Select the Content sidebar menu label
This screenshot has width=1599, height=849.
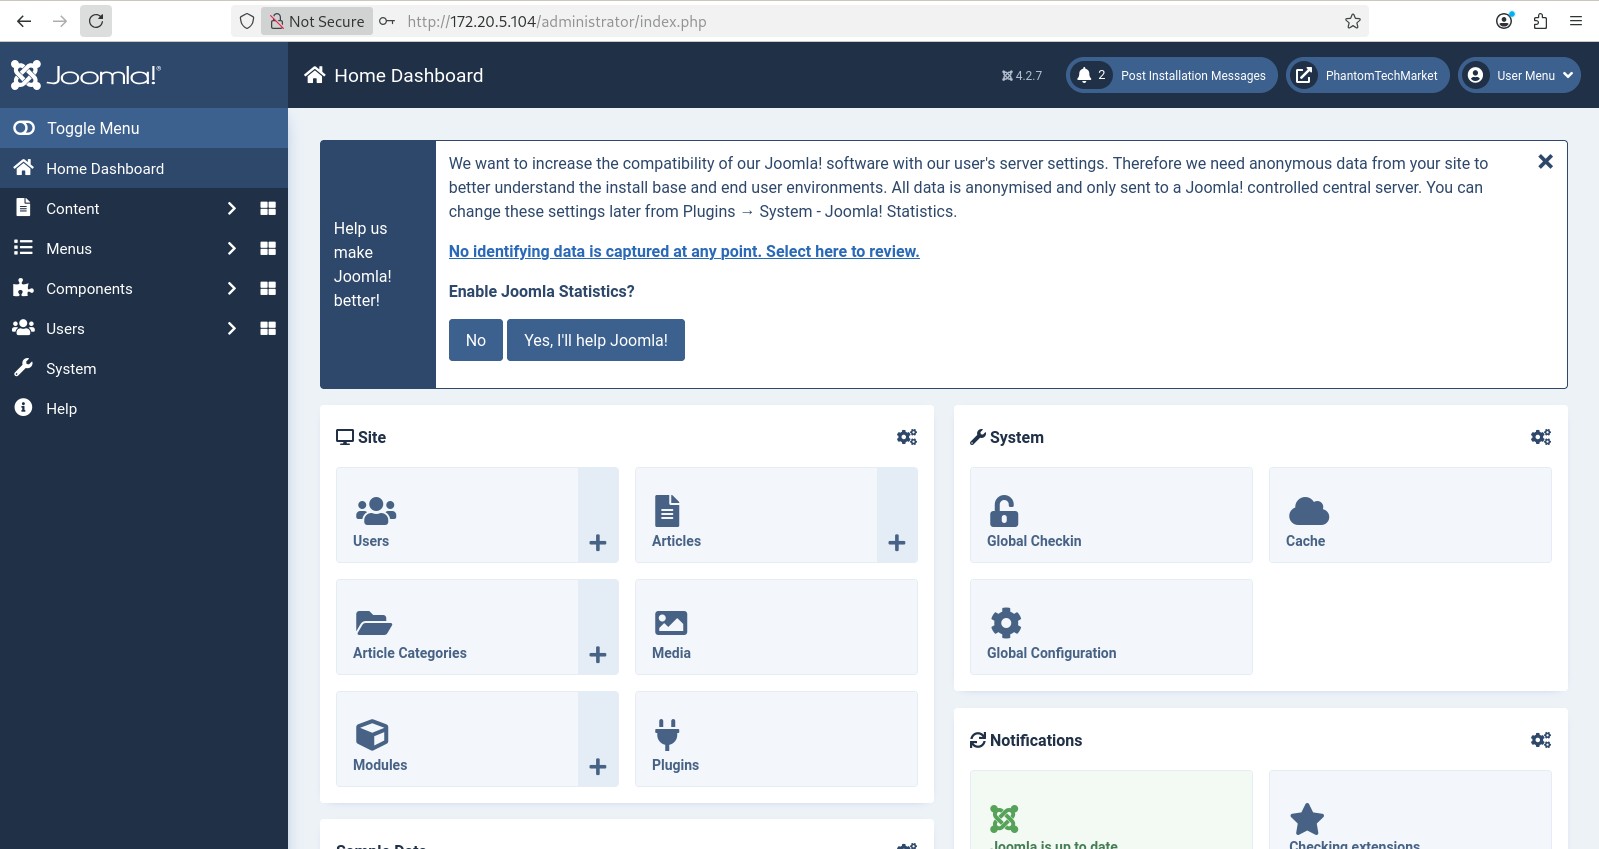(x=73, y=208)
